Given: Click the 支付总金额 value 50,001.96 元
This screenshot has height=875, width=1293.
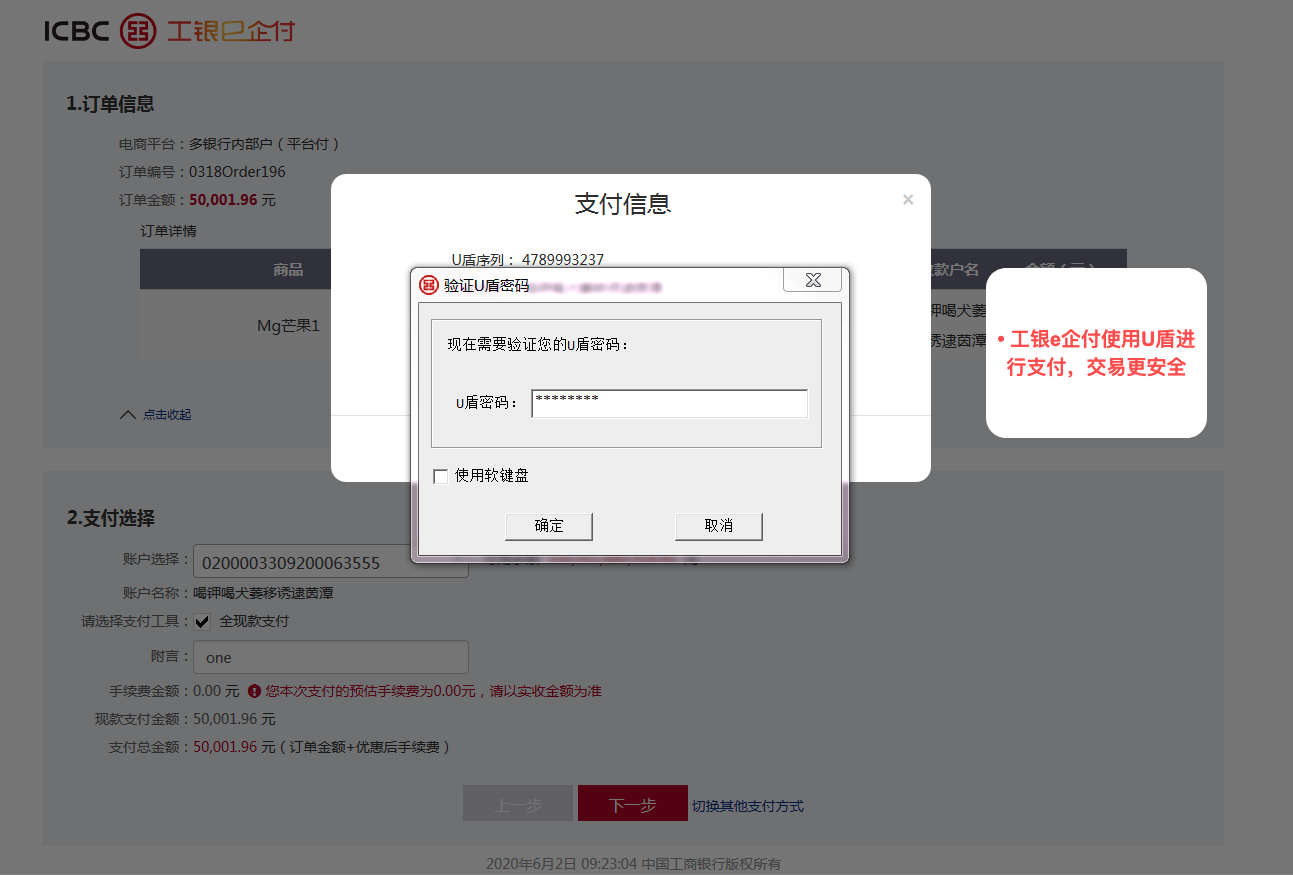Looking at the screenshot, I should tap(234, 747).
